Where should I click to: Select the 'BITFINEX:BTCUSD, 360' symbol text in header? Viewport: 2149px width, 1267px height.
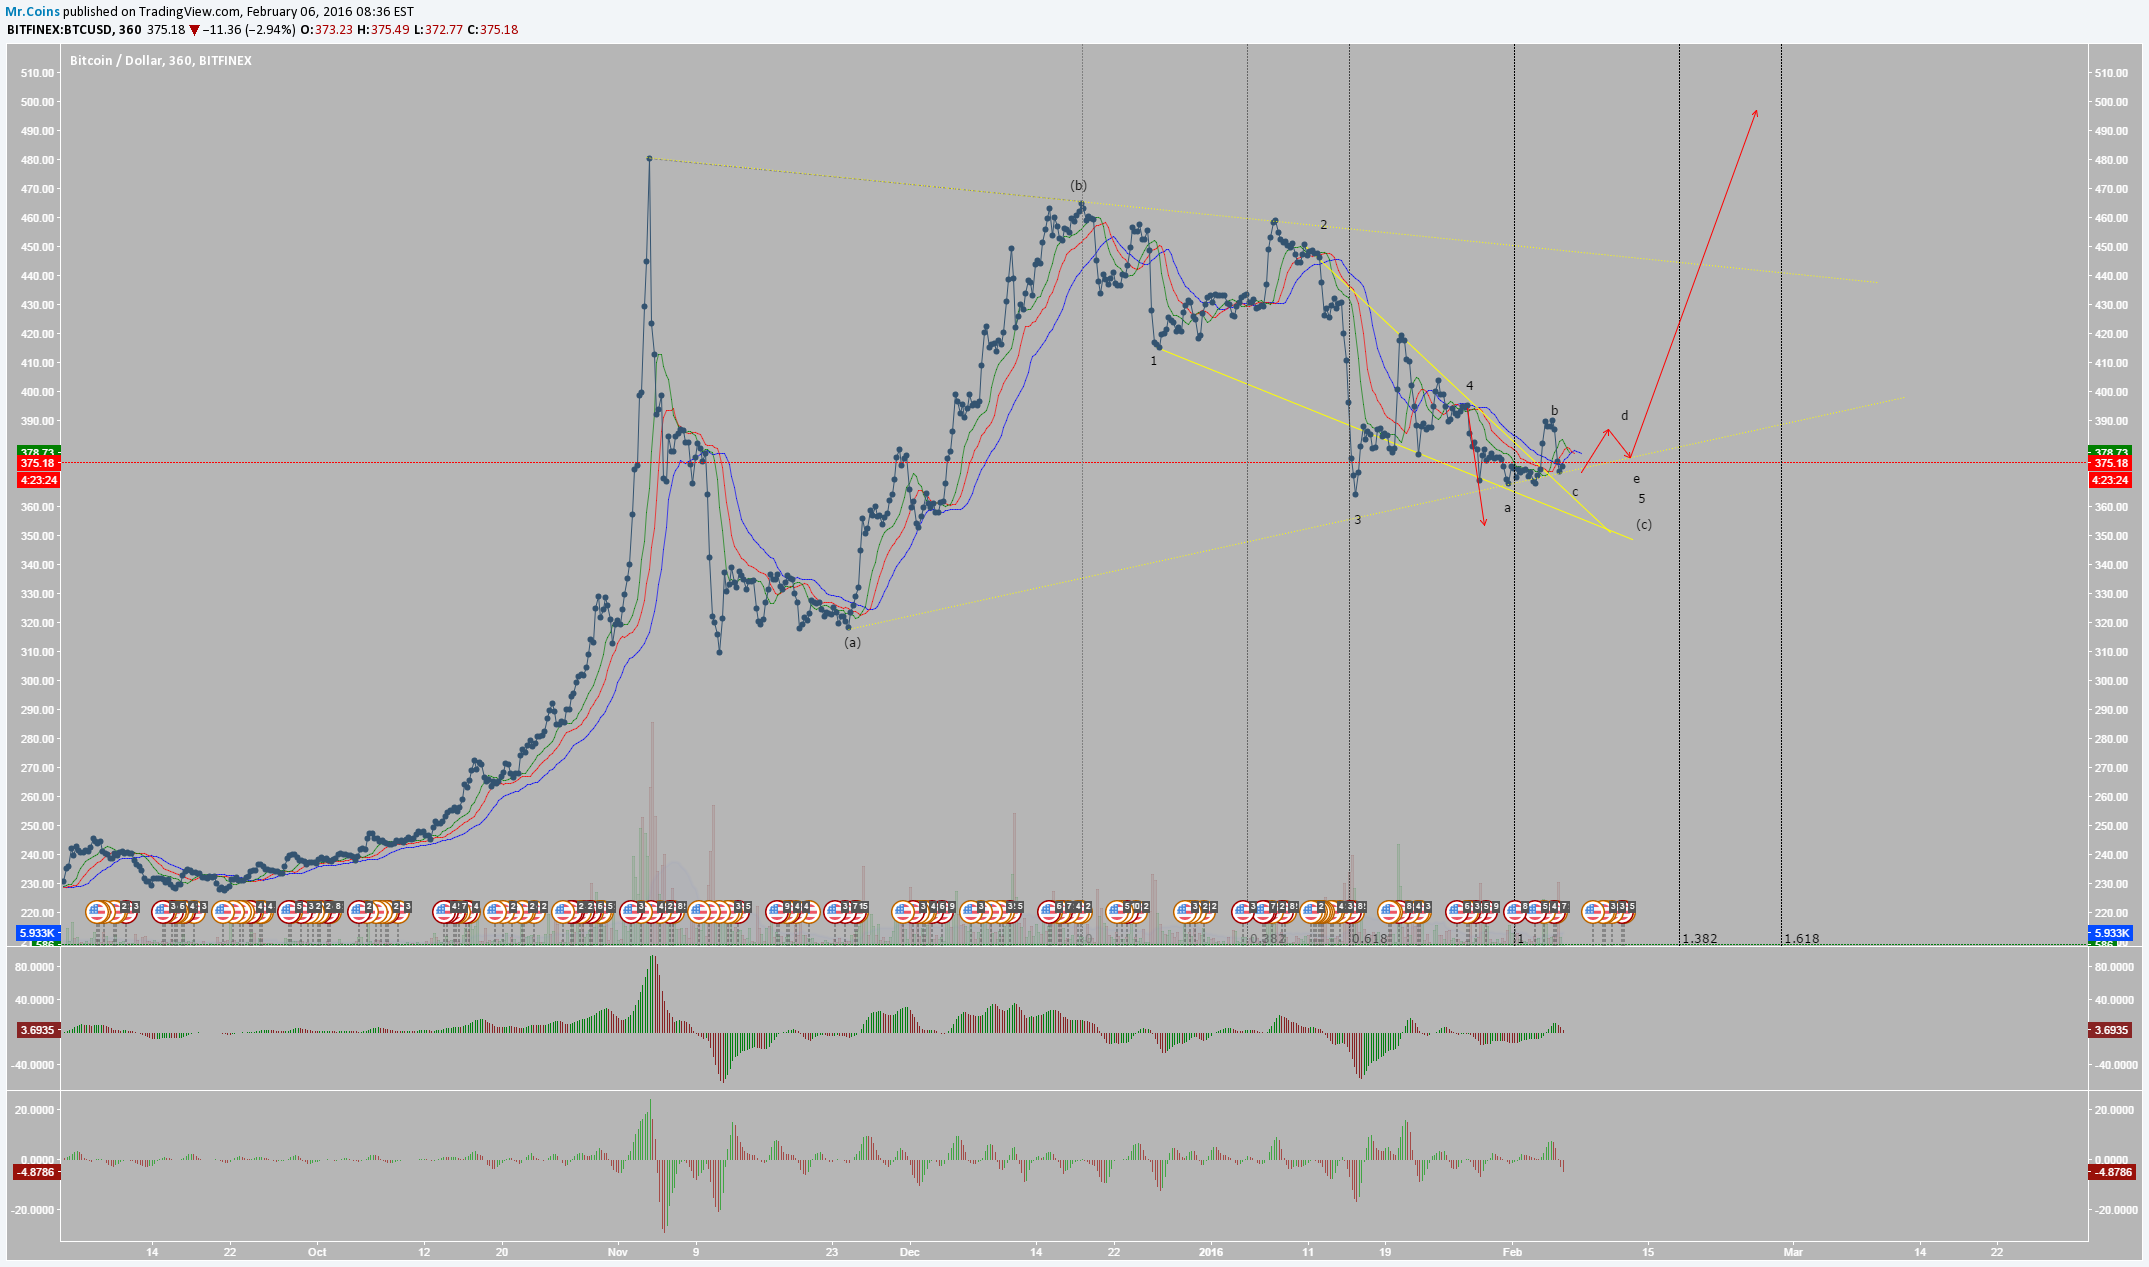click(x=74, y=30)
